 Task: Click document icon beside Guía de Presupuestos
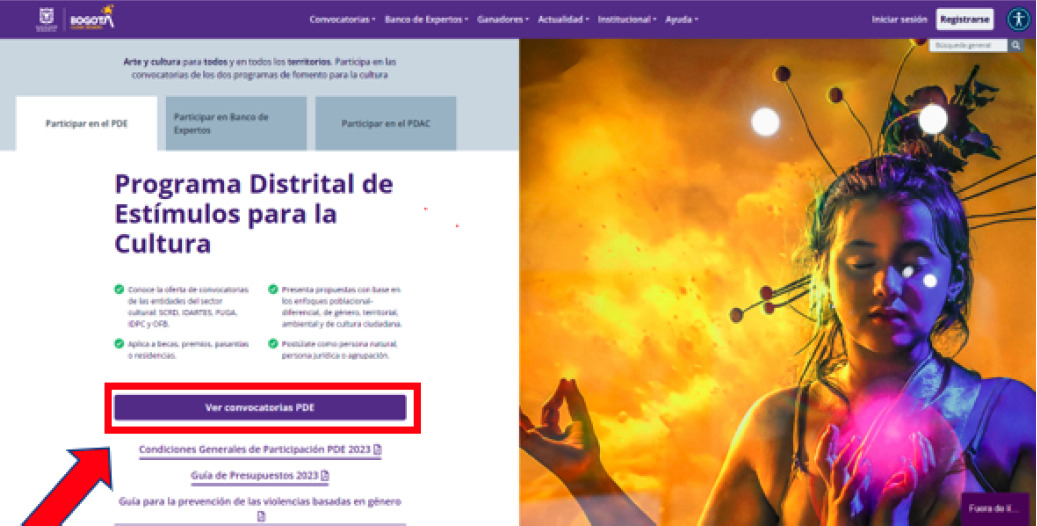pyautogui.click(x=325, y=476)
